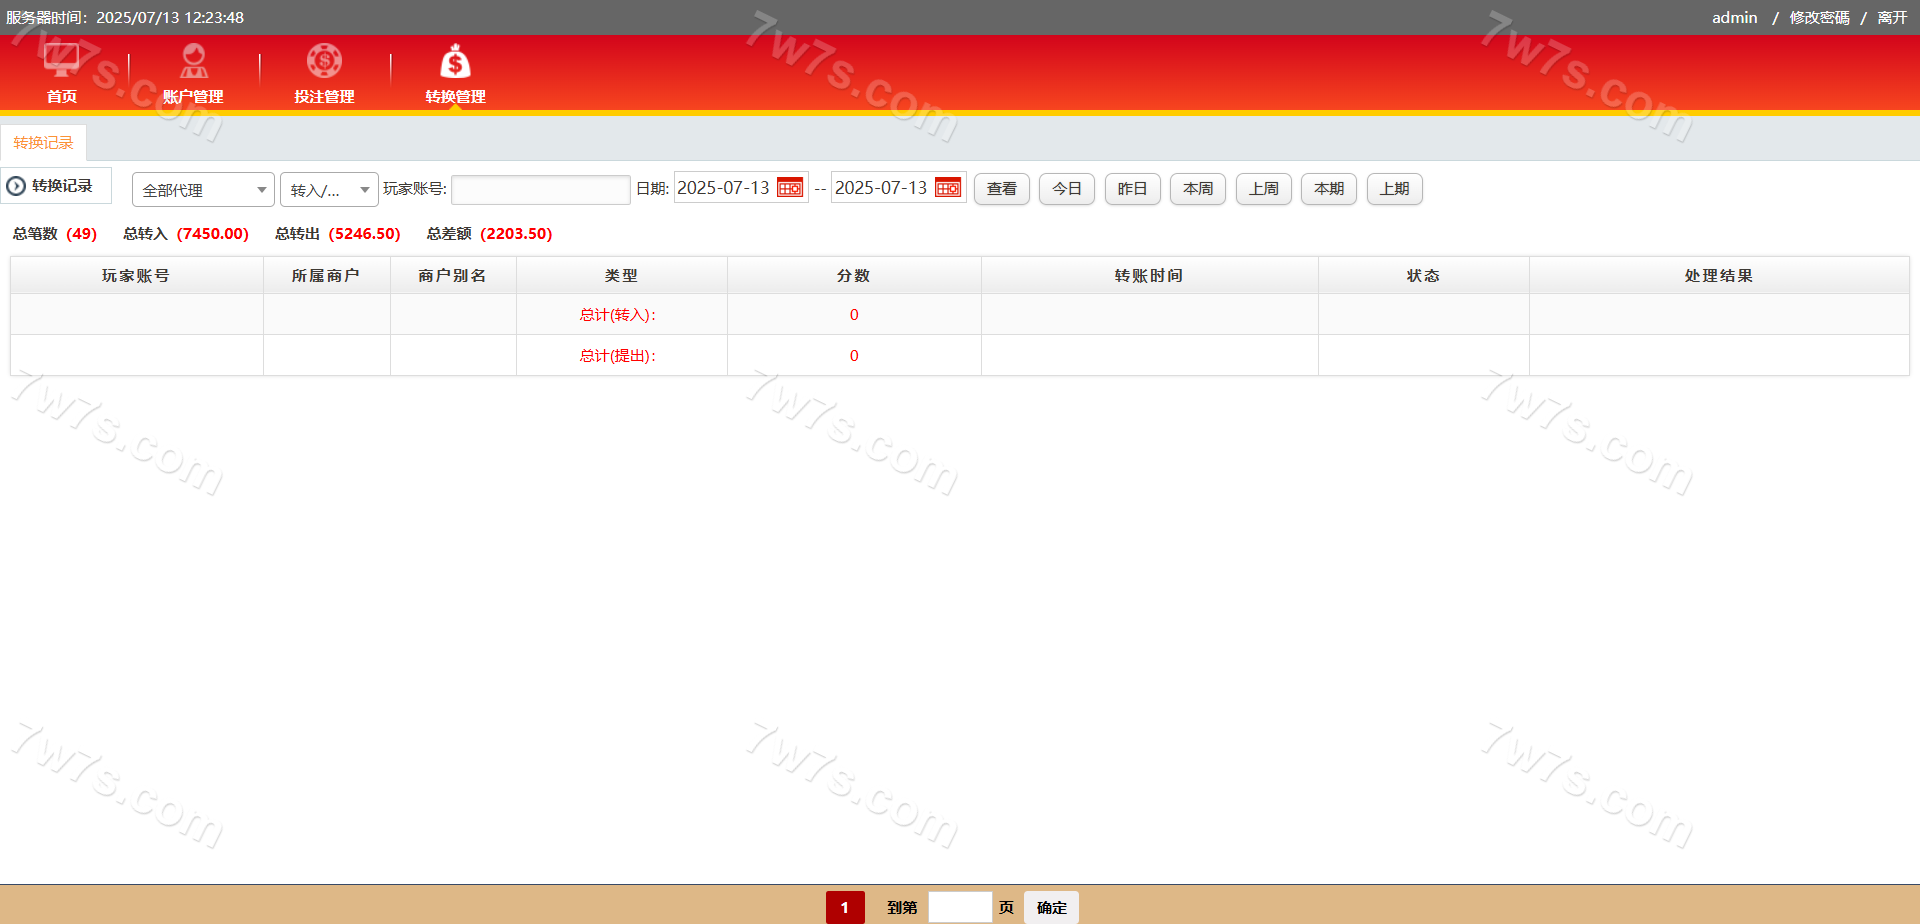The width and height of the screenshot is (1920, 924).
Task: Log out via the 离开 link
Action: [x=1891, y=18]
